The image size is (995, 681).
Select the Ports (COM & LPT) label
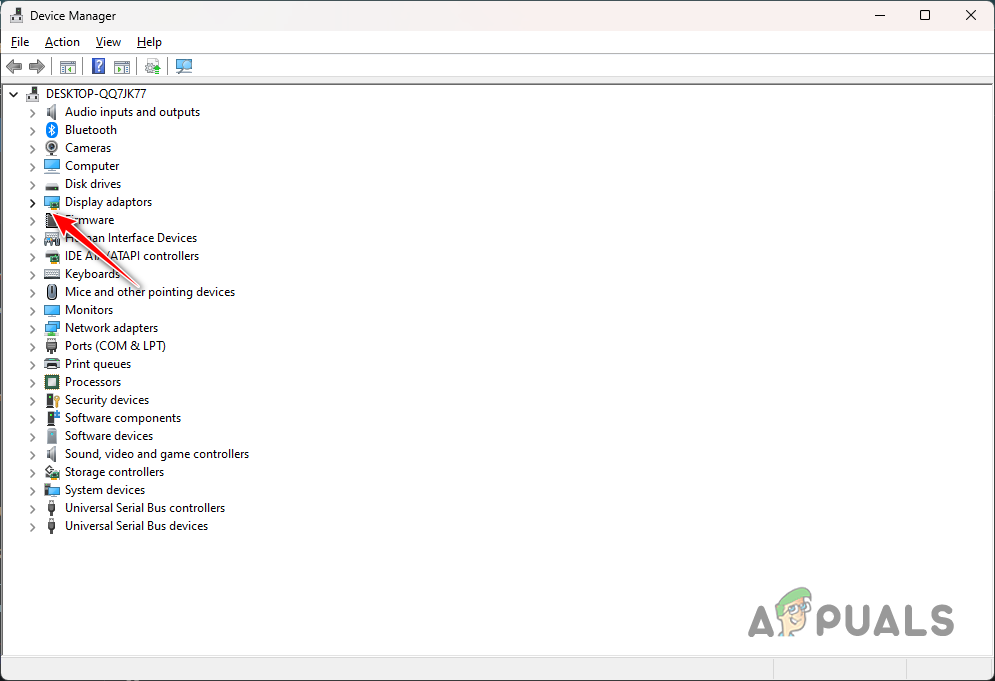point(115,346)
